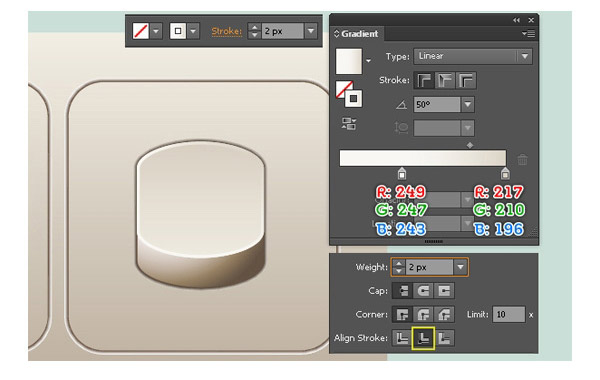
Task: Align stroke to center
Action: pos(403,338)
